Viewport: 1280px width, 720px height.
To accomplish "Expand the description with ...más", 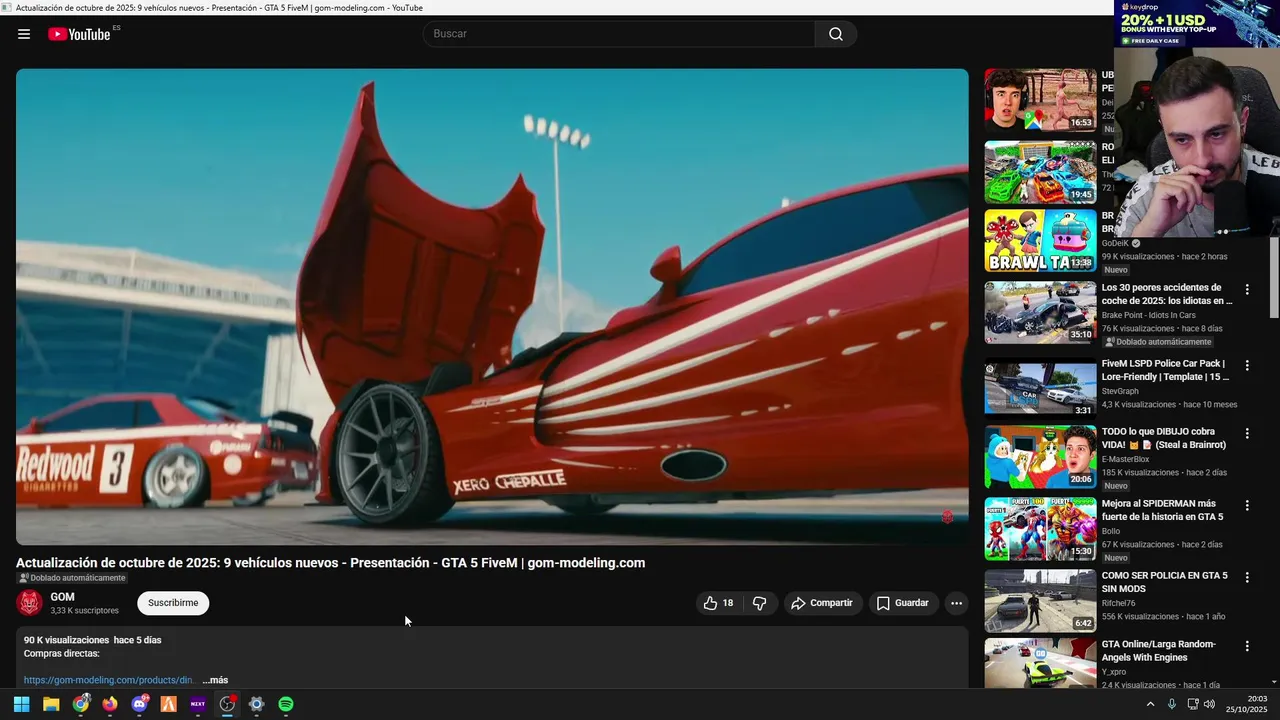I will (216, 680).
